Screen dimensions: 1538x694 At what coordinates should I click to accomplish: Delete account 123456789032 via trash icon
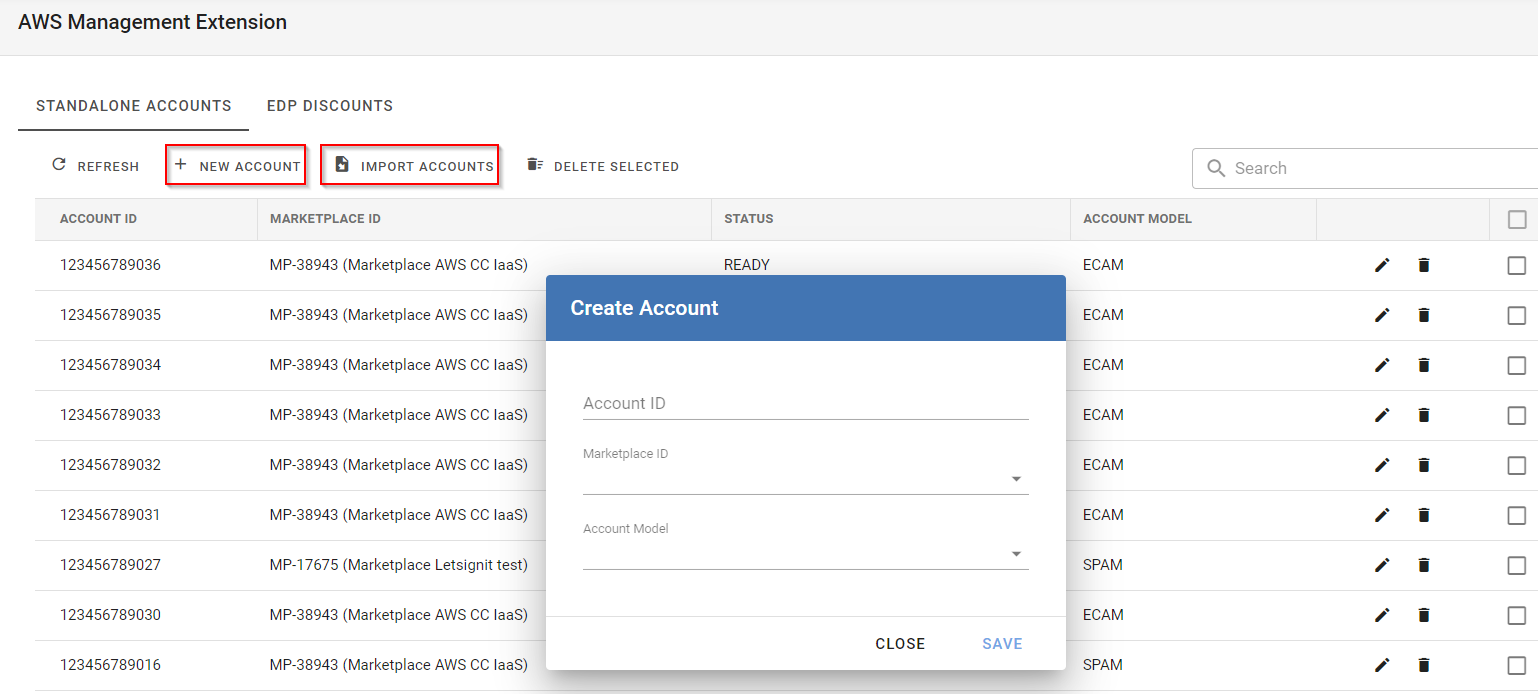coord(1424,465)
